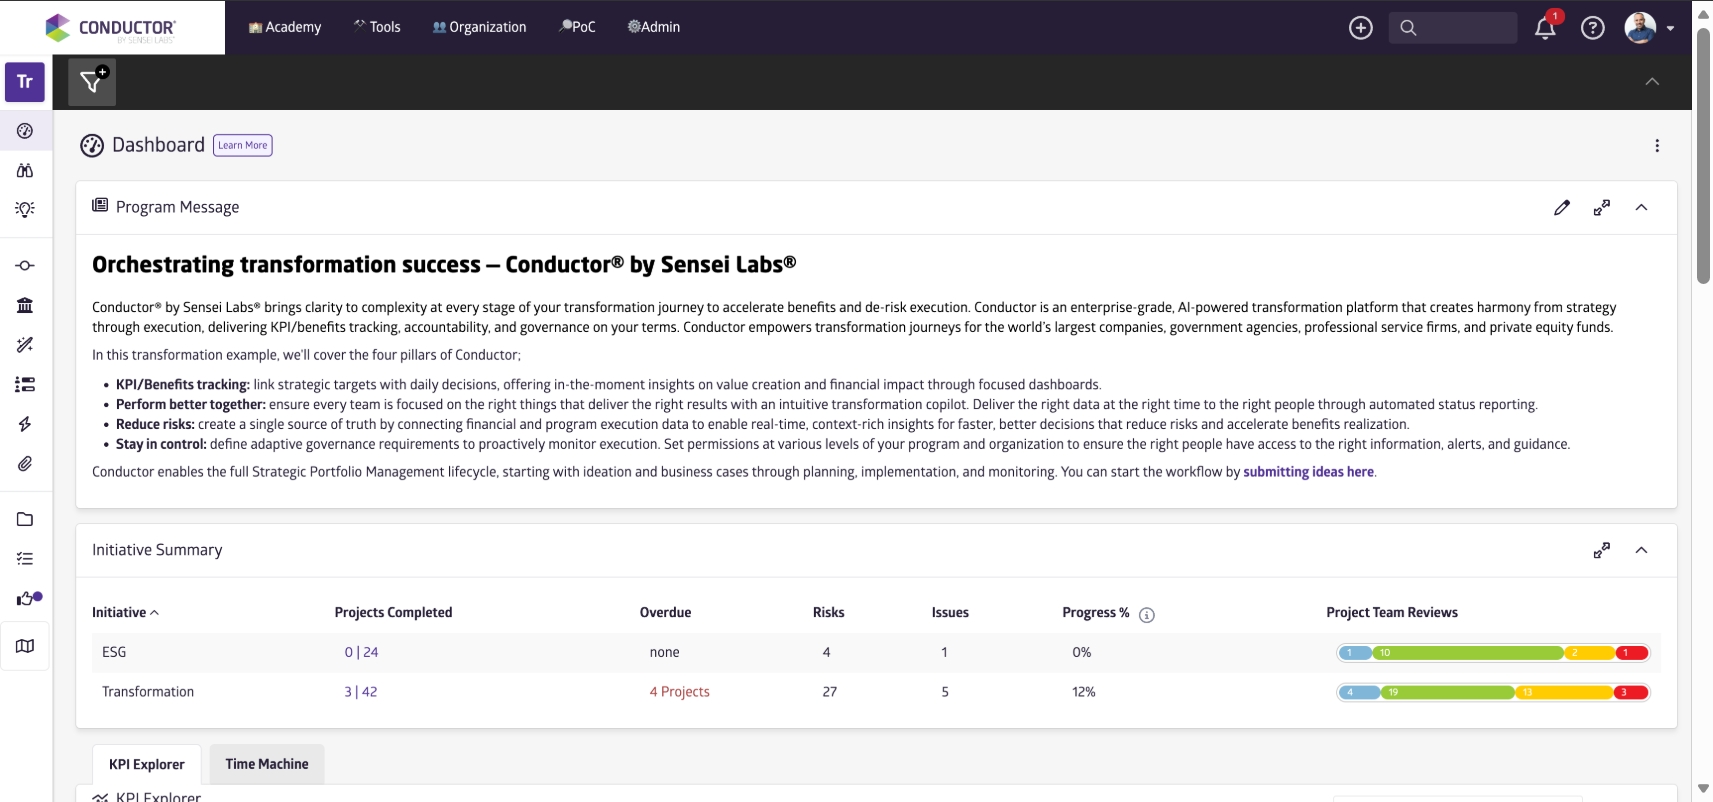The width and height of the screenshot is (1713, 802).
Task: Click the add filter funnel icon
Action: (92, 82)
